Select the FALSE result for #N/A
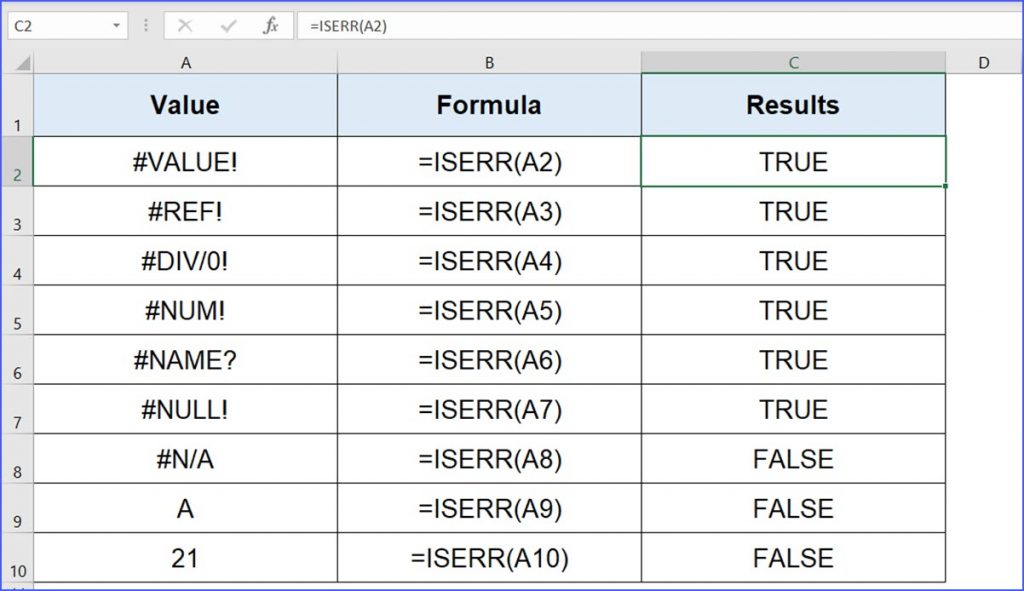 (x=793, y=459)
